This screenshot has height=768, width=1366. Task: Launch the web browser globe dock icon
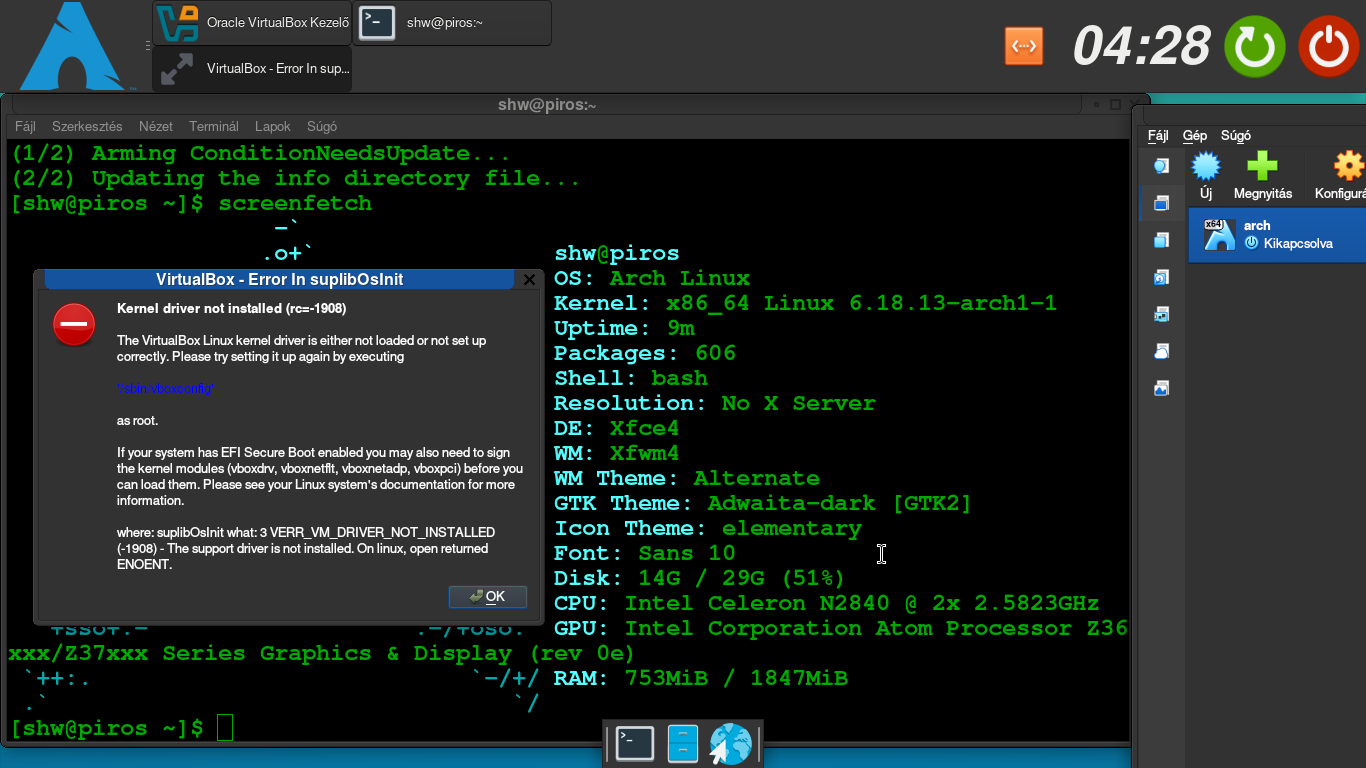(730, 744)
